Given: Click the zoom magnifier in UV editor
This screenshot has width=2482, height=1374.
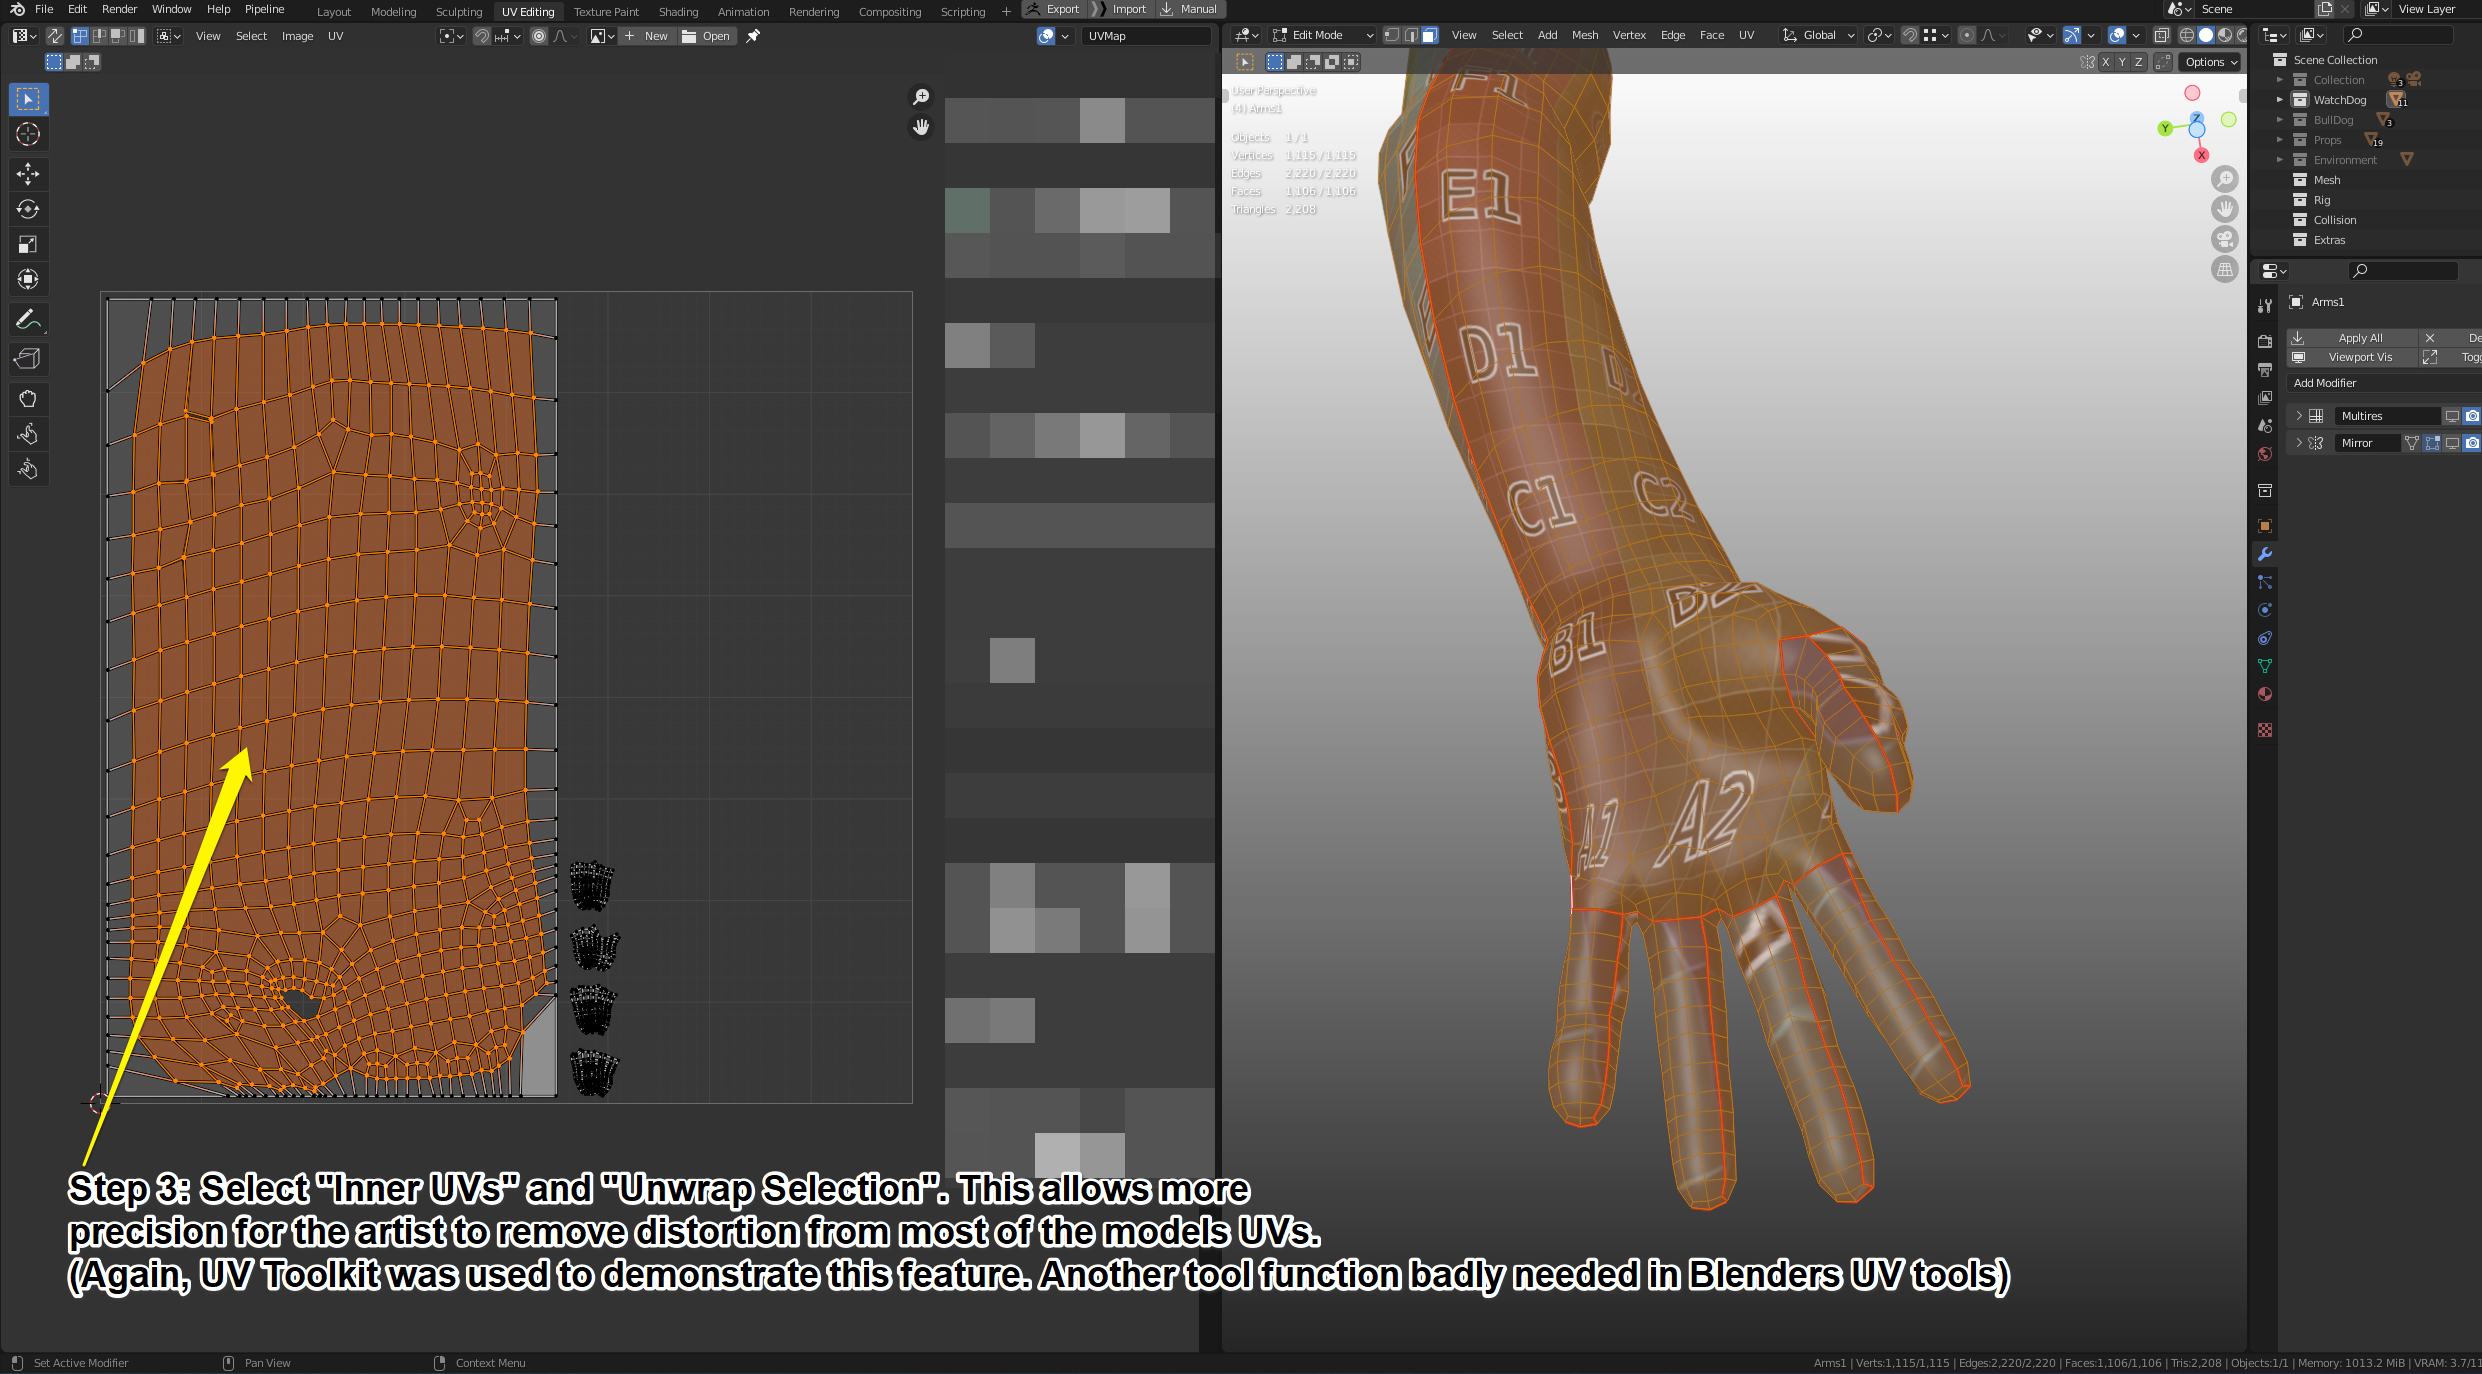Looking at the screenshot, I should click(x=921, y=97).
